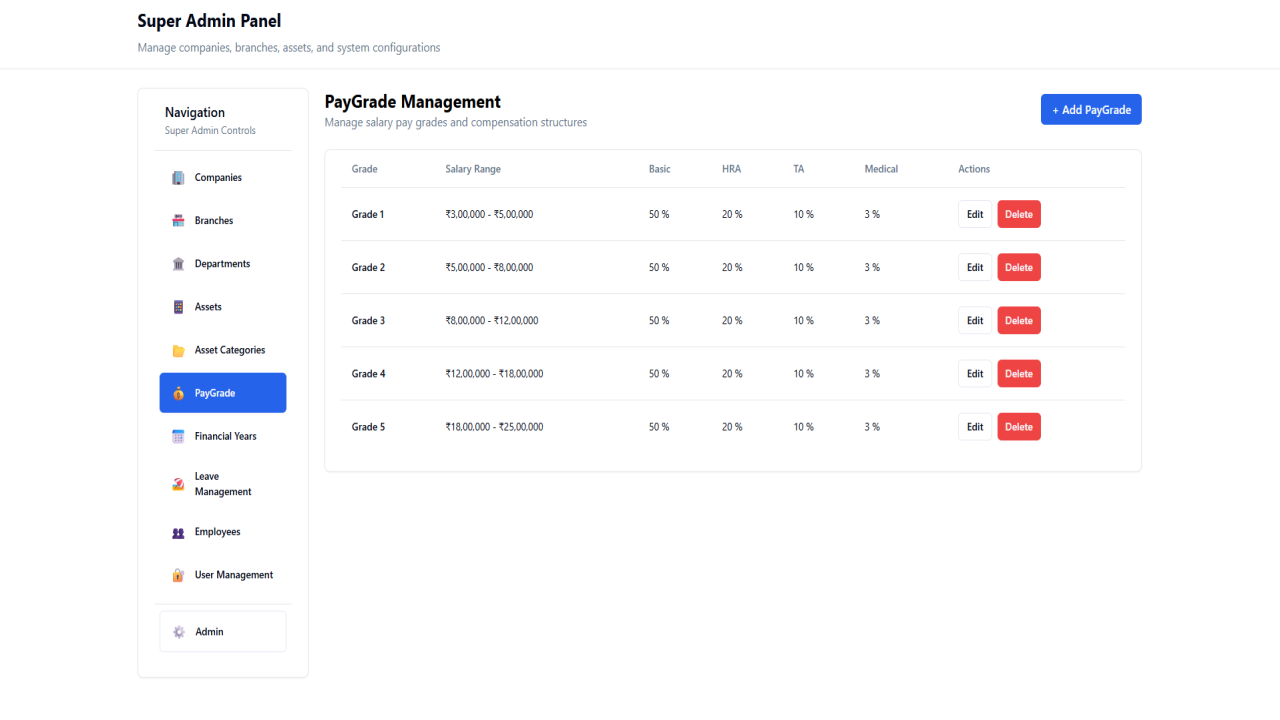Click the Employees people icon
1280x720 pixels.
[178, 532]
